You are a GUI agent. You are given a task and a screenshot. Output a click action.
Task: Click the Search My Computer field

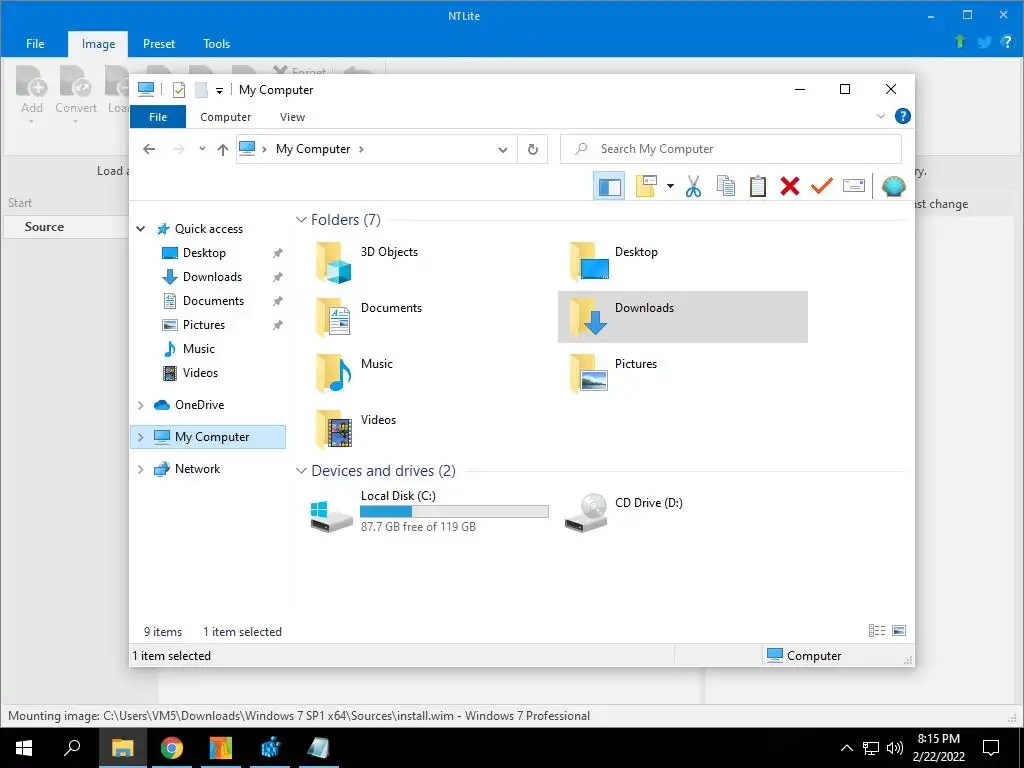[x=731, y=149]
